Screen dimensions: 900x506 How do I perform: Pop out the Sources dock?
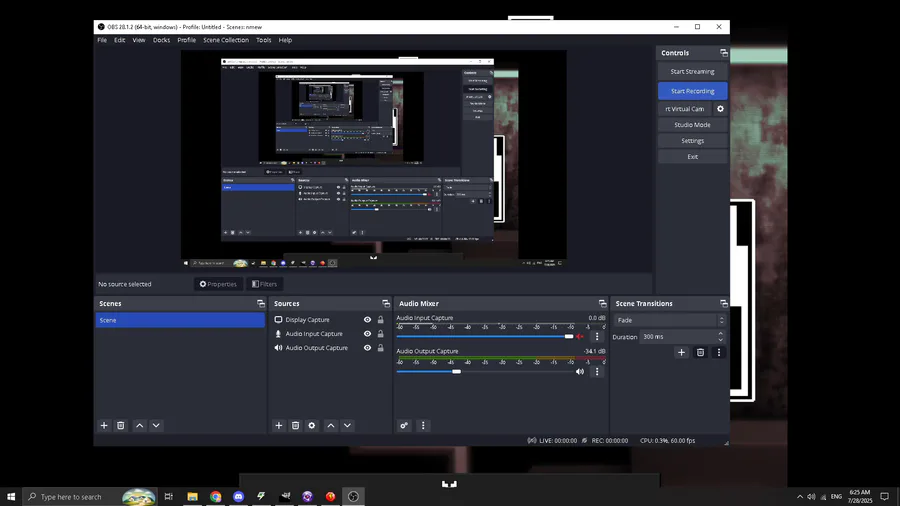(386, 303)
